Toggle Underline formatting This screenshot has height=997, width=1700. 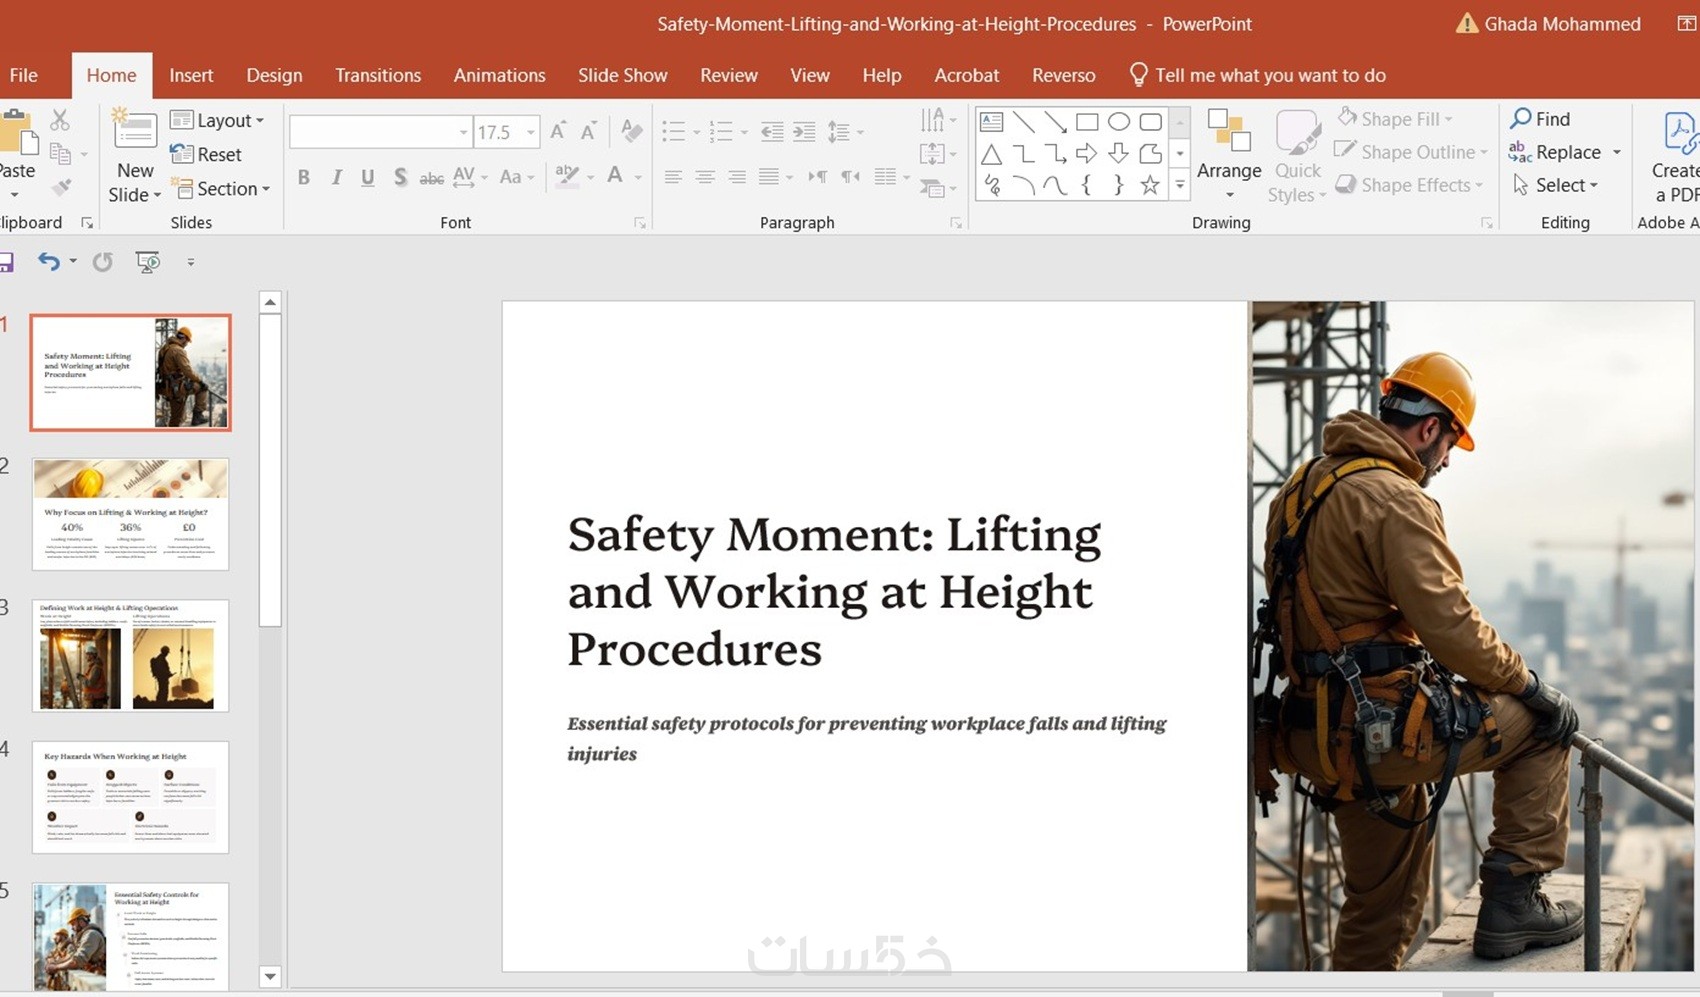[368, 177]
